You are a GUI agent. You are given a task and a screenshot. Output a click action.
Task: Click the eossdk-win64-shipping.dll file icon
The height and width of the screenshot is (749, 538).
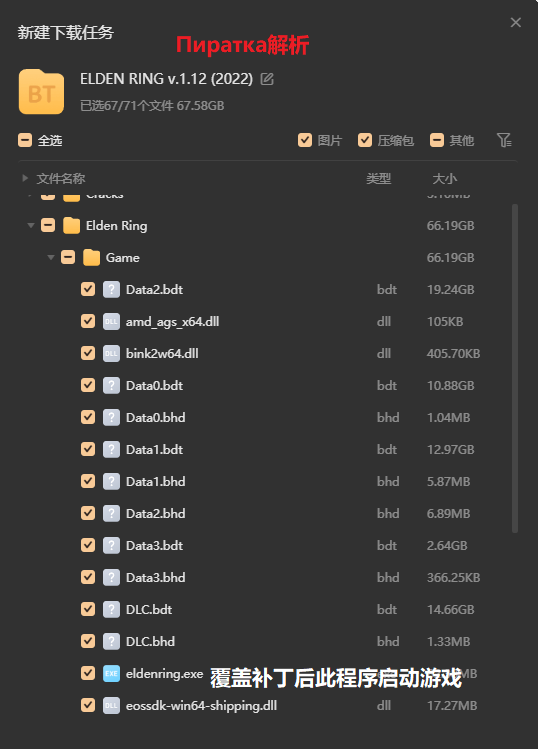[111, 706]
